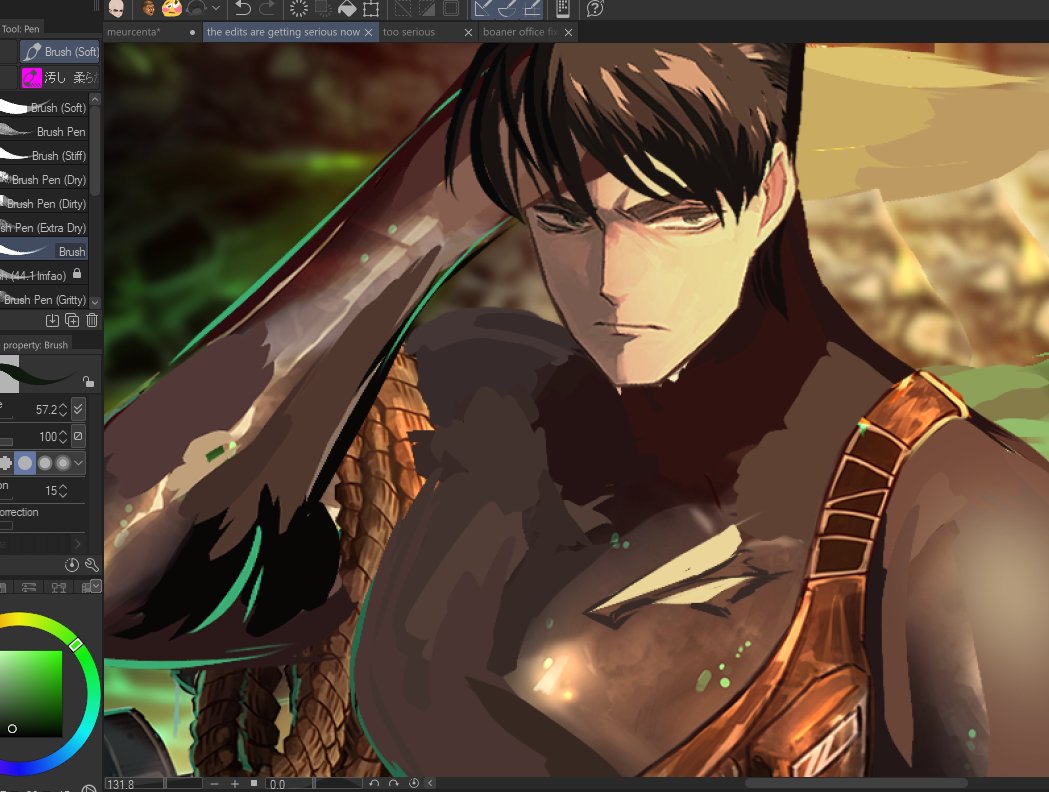Choose the Brush Pen (Dirty) brush
This screenshot has height=792, width=1049.
coord(43,203)
